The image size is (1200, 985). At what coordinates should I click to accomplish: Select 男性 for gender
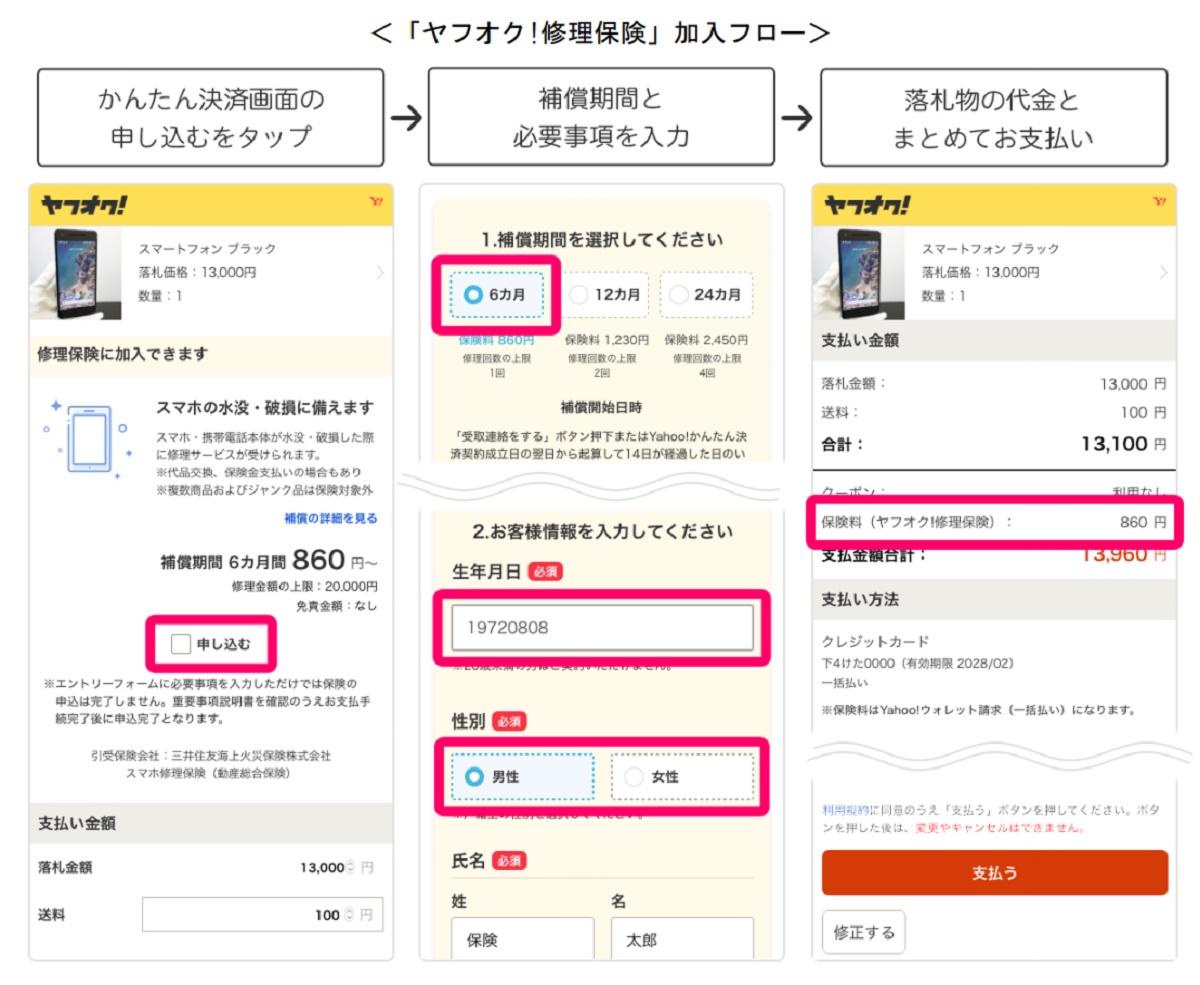522,776
